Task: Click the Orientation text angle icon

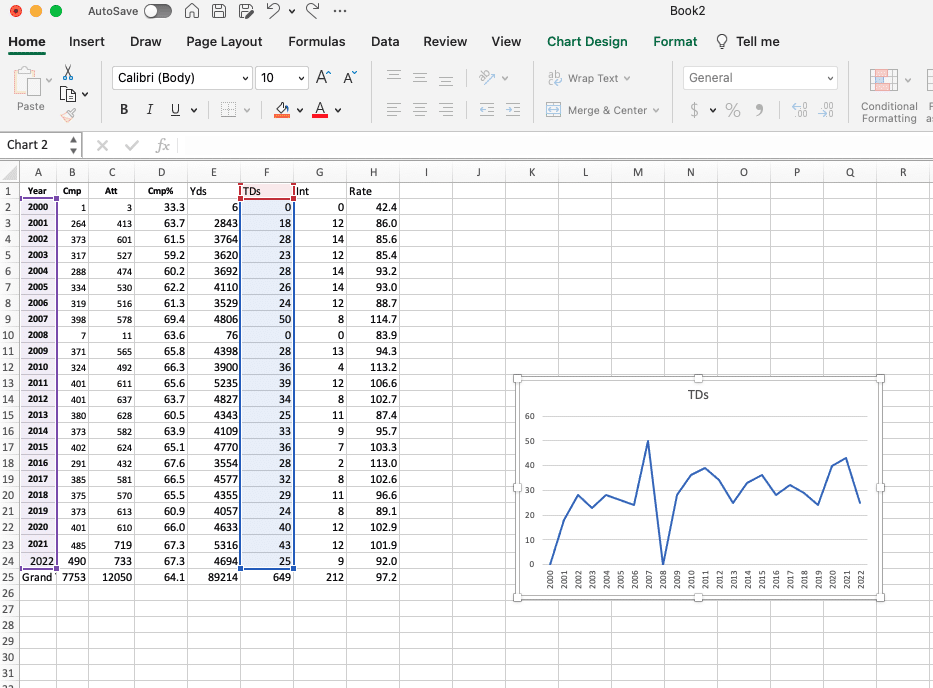Action: point(487,77)
